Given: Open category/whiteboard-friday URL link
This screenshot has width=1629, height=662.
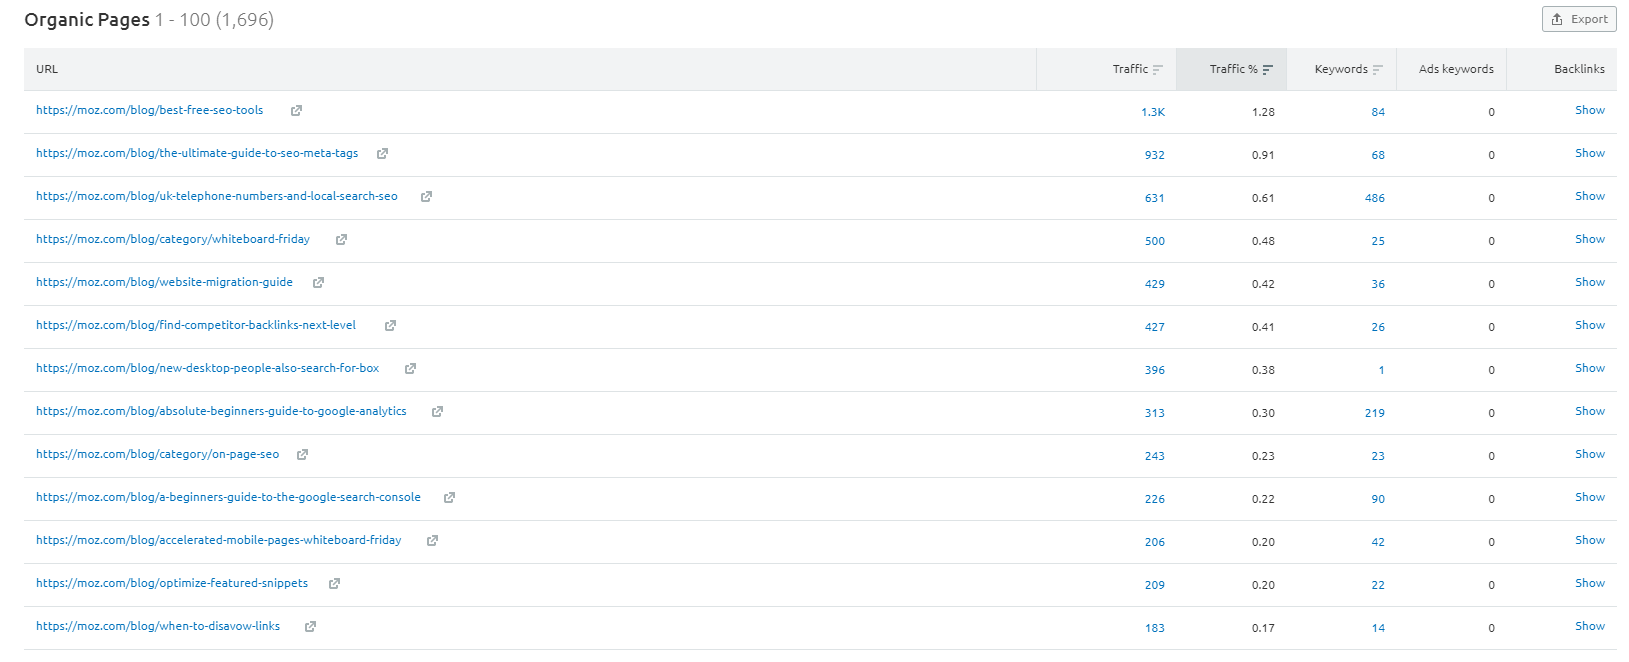Looking at the screenshot, I should click(173, 239).
